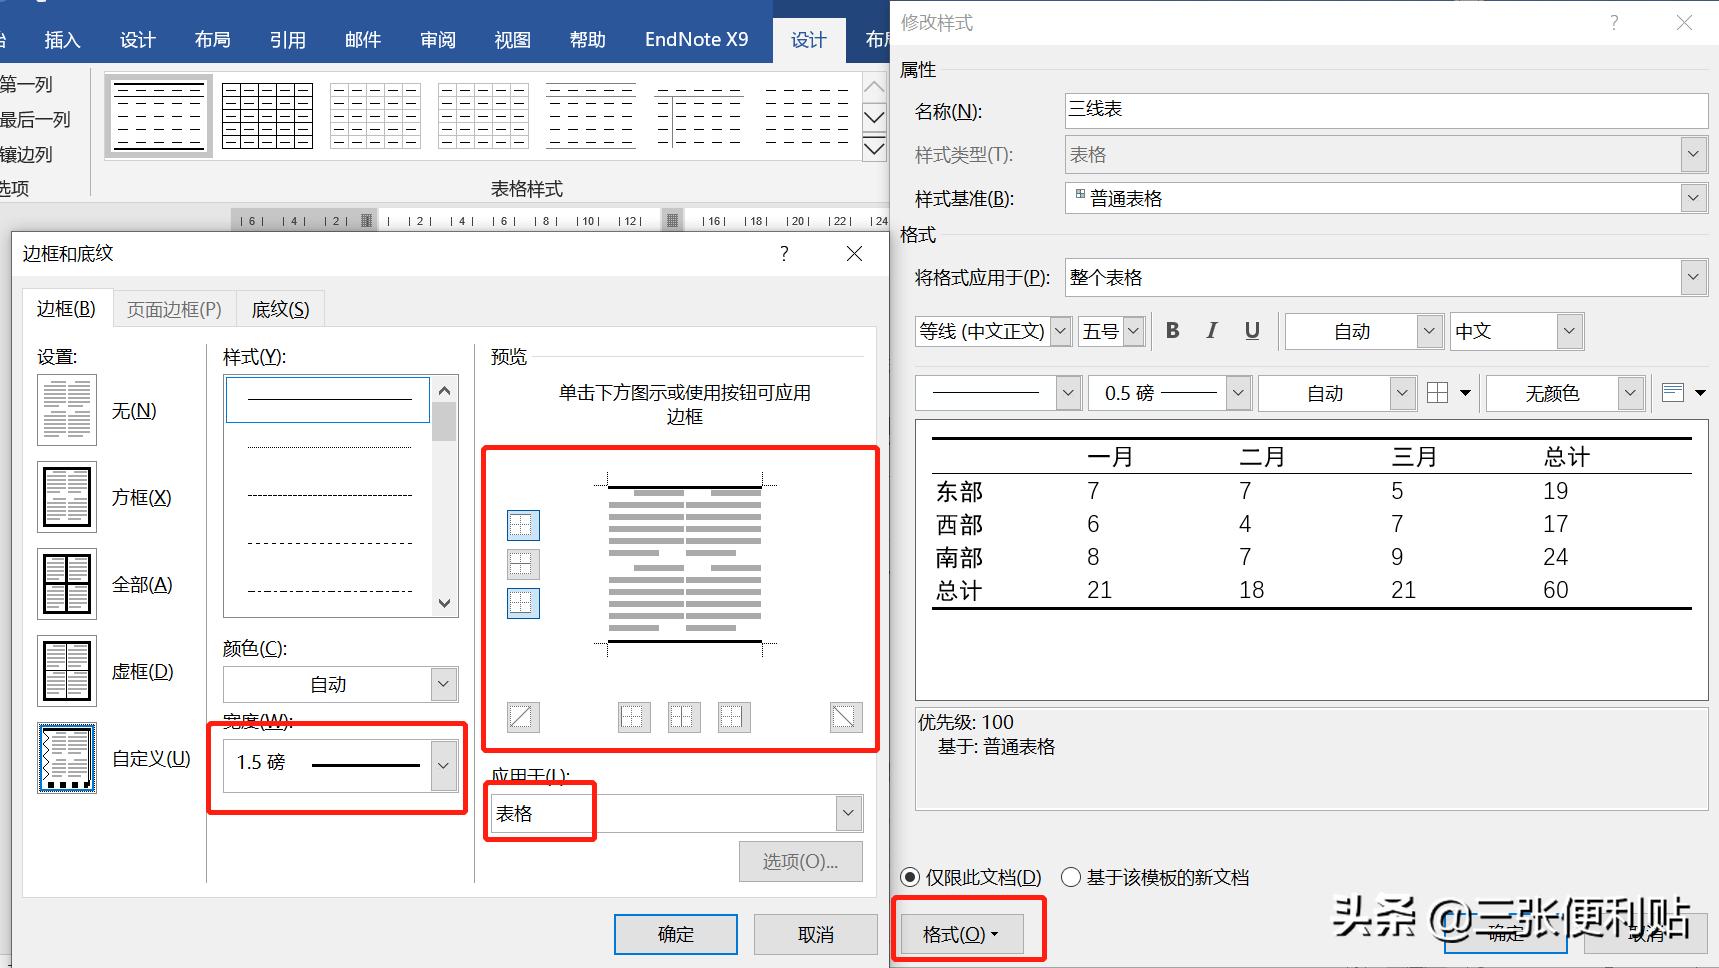Select 基于该模板的新文档 radio option
The width and height of the screenshot is (1719, 968).
point(1070,876)
